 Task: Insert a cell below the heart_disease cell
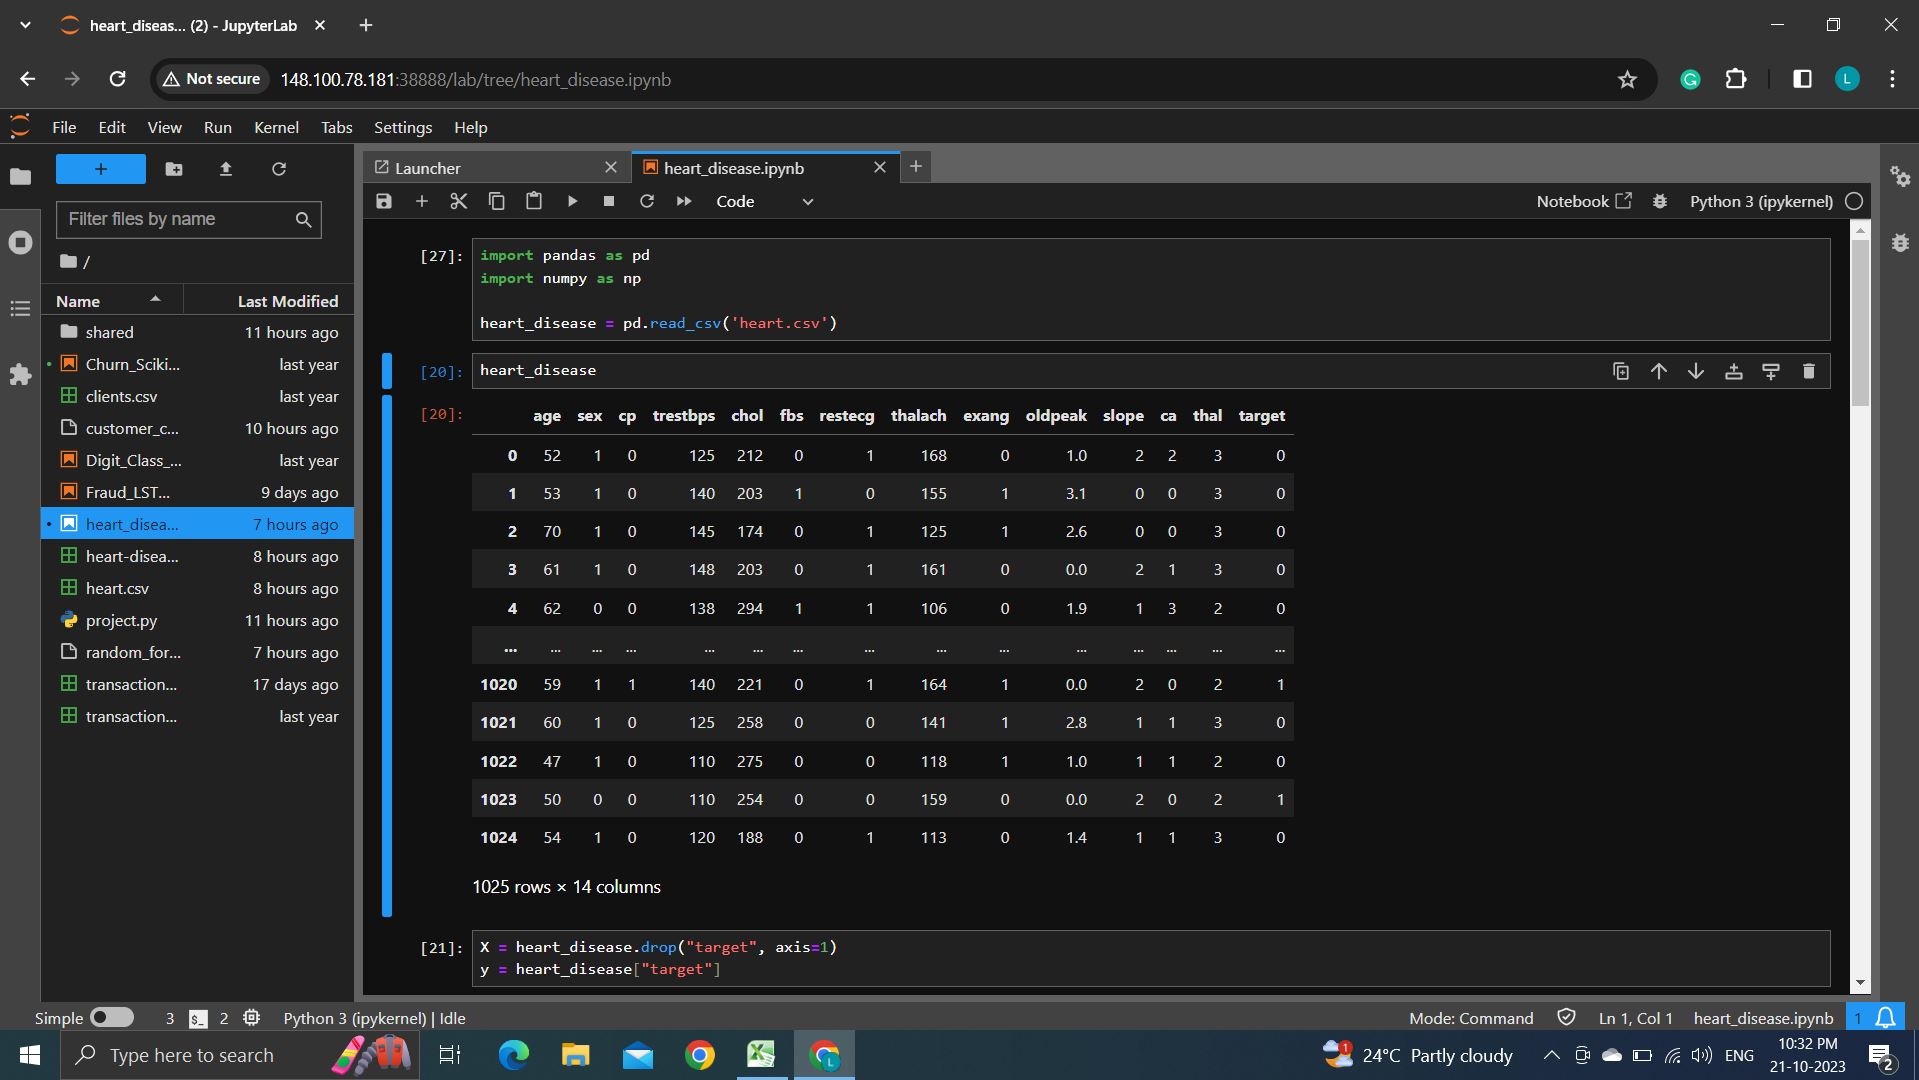[1771, 371]
